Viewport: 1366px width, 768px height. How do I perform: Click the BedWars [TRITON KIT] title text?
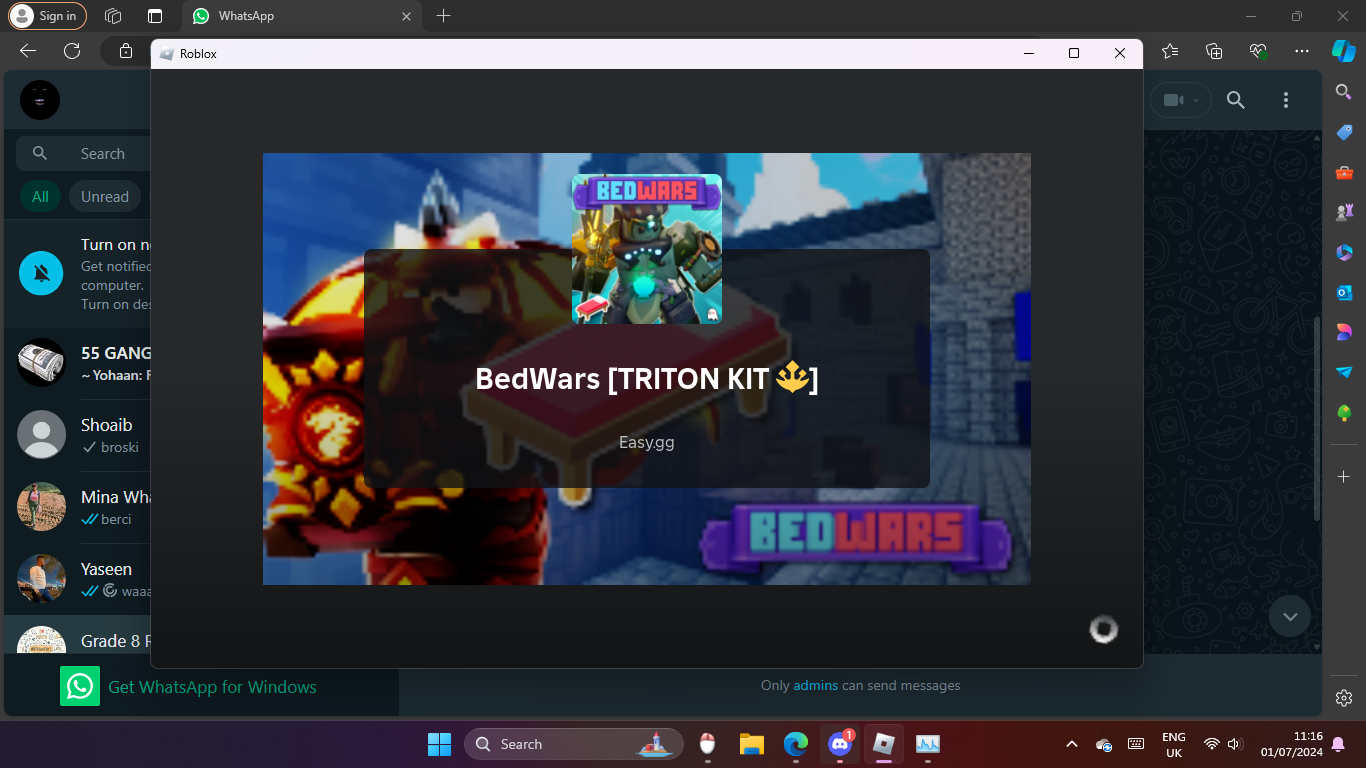pos(647,379)
